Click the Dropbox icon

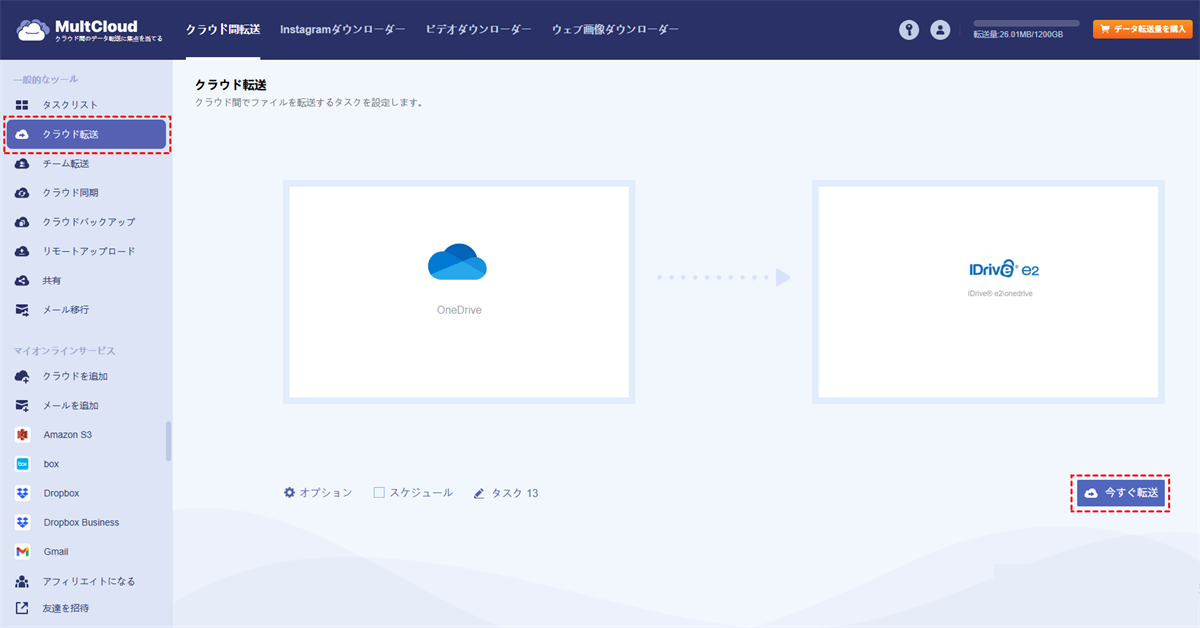(x=22, y=493)
